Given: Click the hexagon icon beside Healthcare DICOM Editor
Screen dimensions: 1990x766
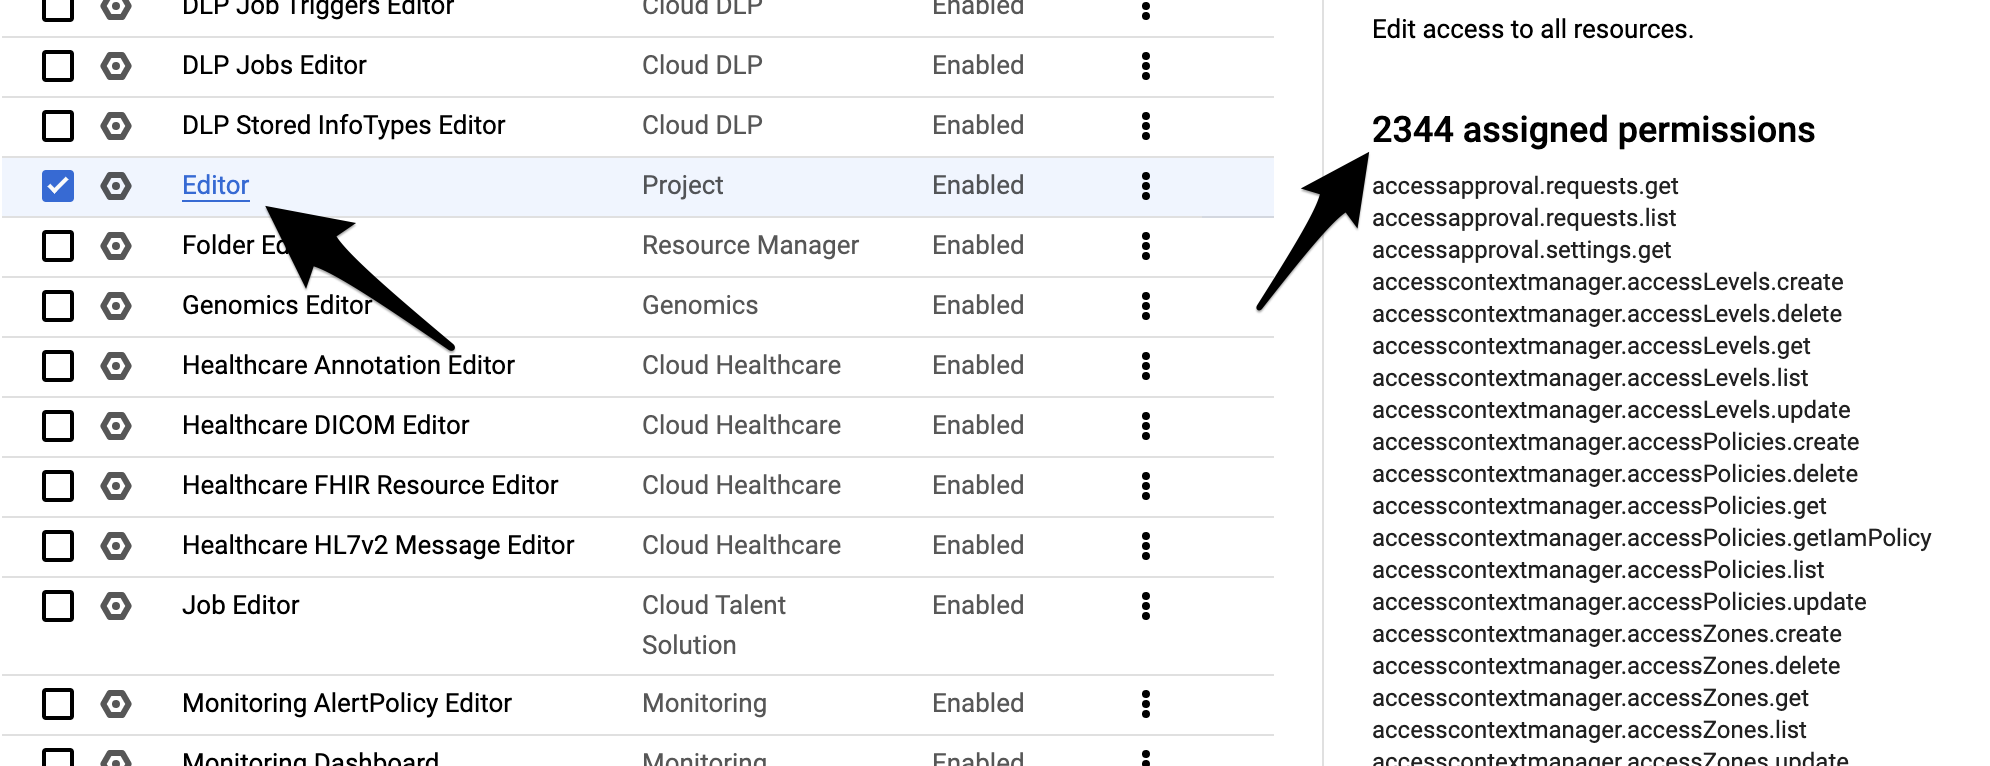Looking at the screenshot, I should pos(116,426).
